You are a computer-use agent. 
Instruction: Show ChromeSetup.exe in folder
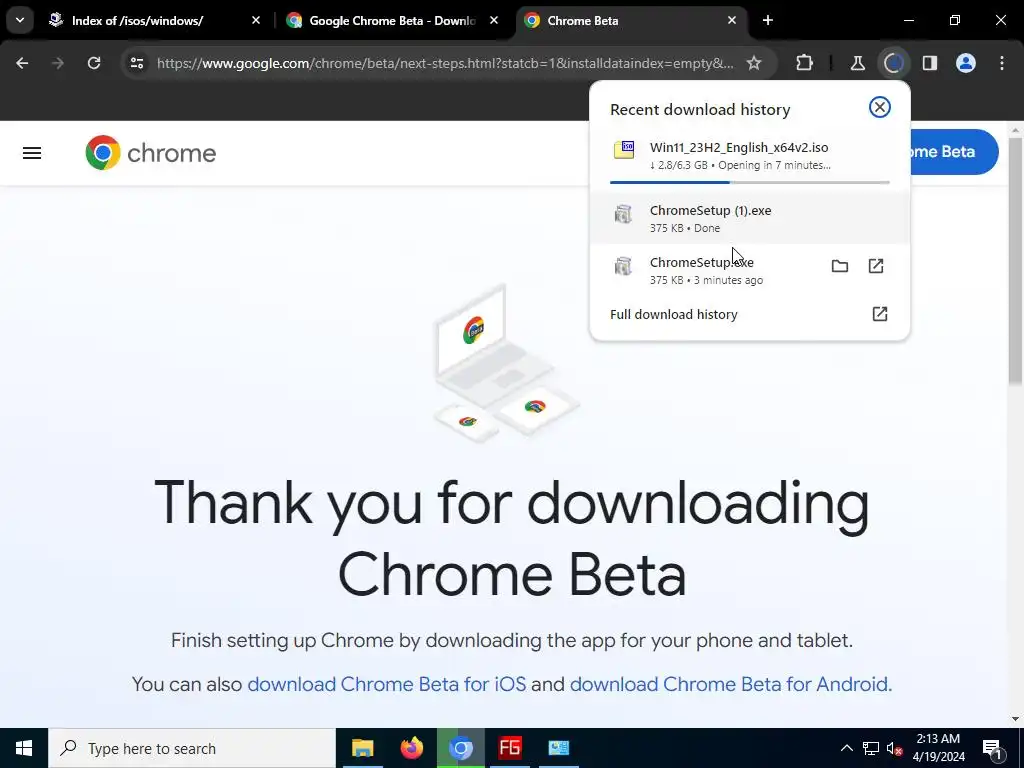tap(840, 266)
